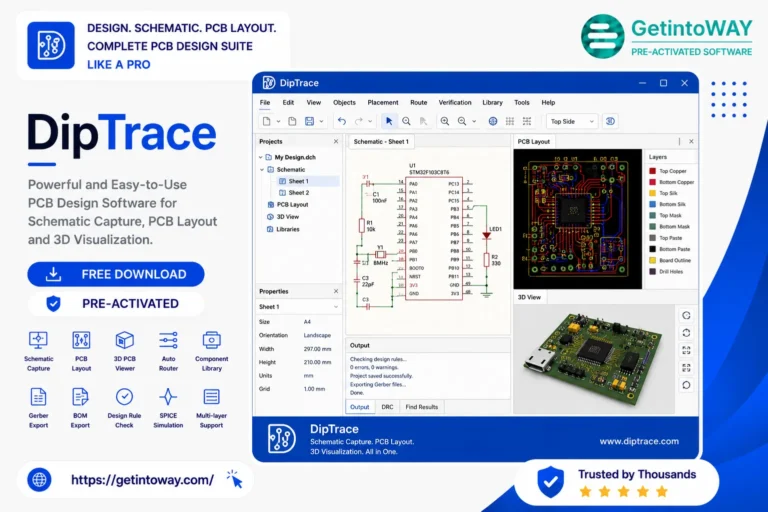Open the Library menu
Image resolution: width=768 pixels, height=512 pixels.
coord(492,102)
